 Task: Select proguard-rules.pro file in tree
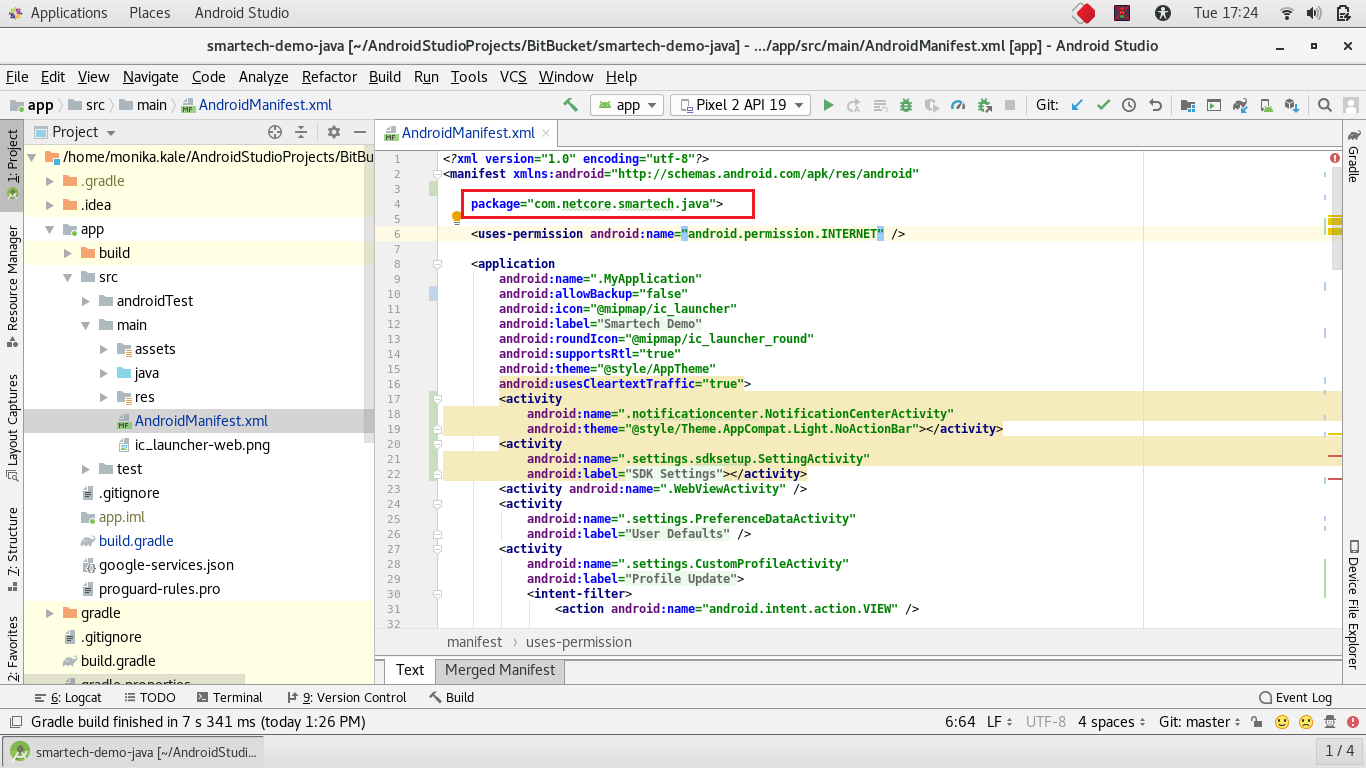tap(159, 589)
